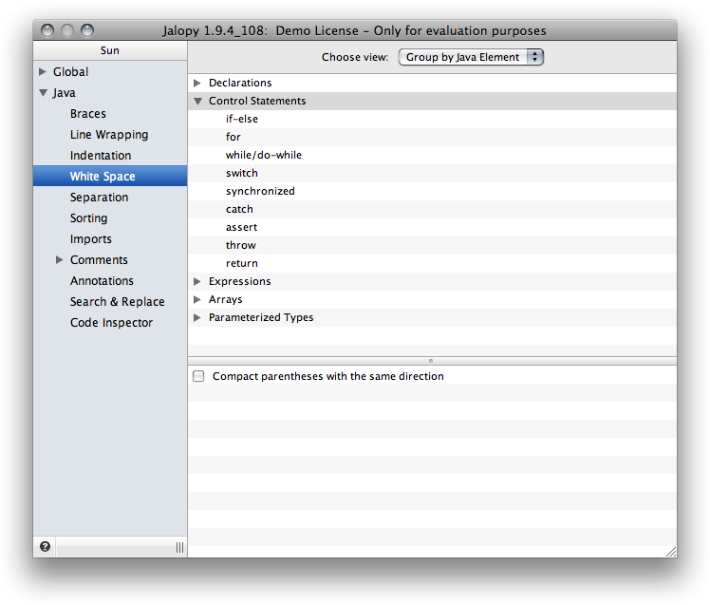The image size is (710, 605).
Task: Open the Choose view dropdown
Action: [470, 57]
